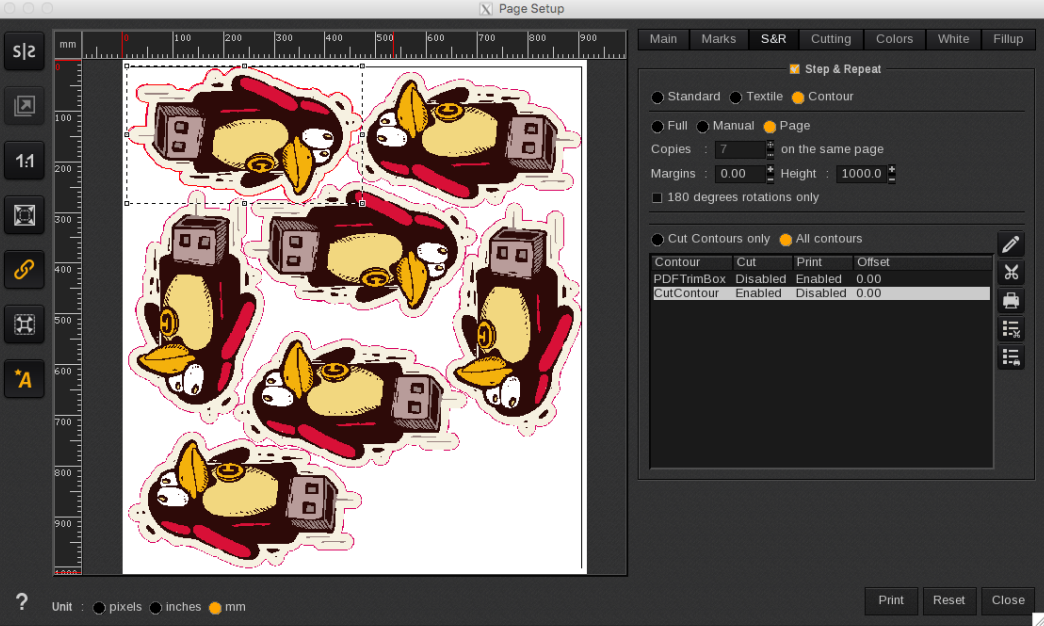Click the Reset button

948,600
